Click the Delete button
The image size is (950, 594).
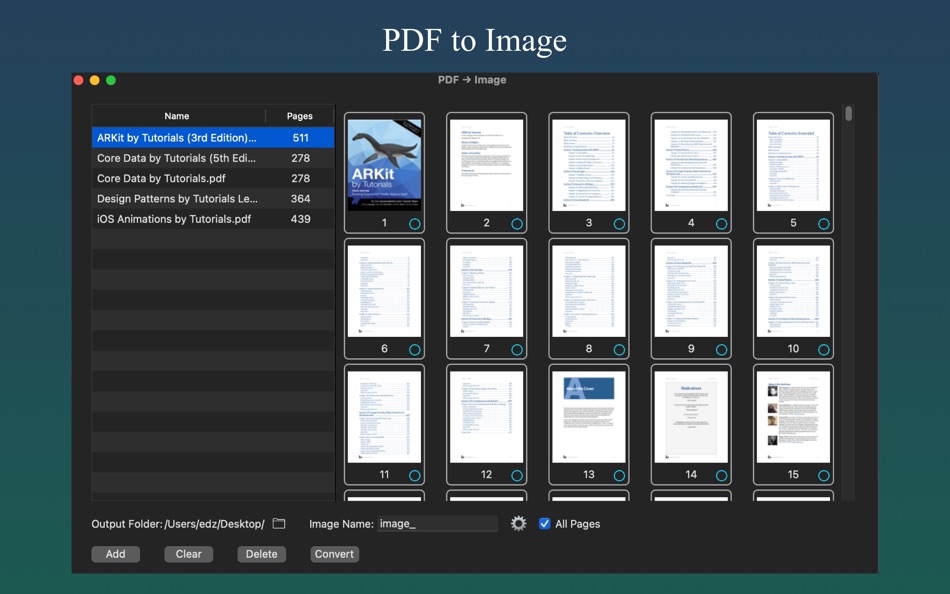(261, 554)
